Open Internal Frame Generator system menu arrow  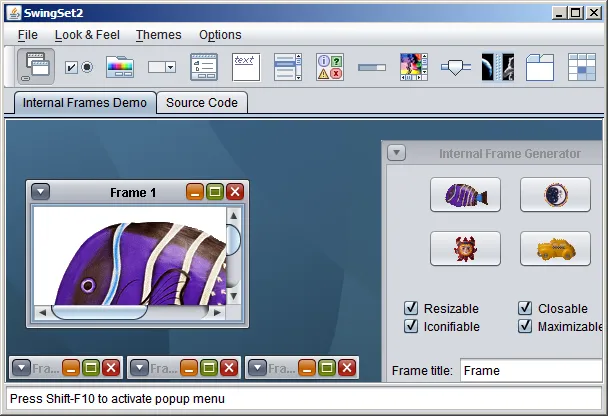(396, 153)
